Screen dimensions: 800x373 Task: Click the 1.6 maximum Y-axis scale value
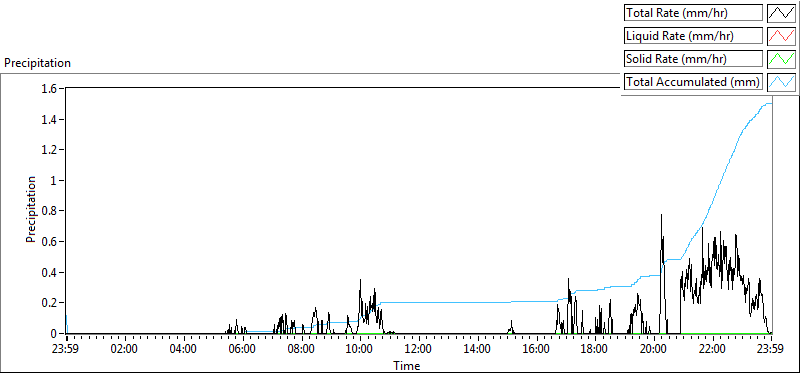pyautogui.click(x=53, y=89)
